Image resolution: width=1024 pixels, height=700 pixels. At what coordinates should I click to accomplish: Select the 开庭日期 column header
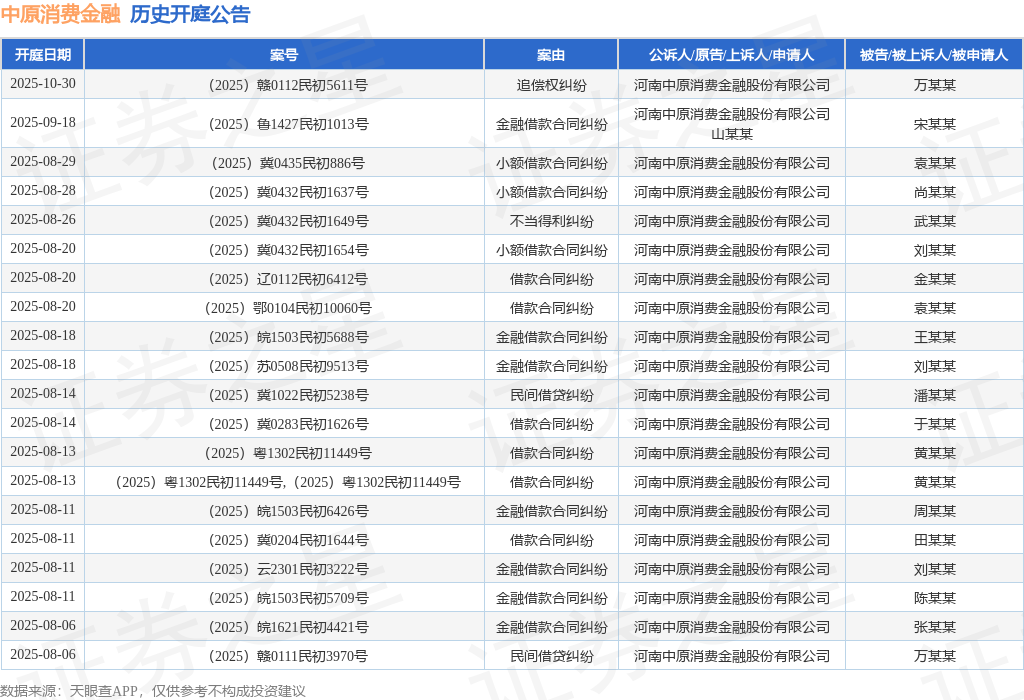click(x=42, y=55)
